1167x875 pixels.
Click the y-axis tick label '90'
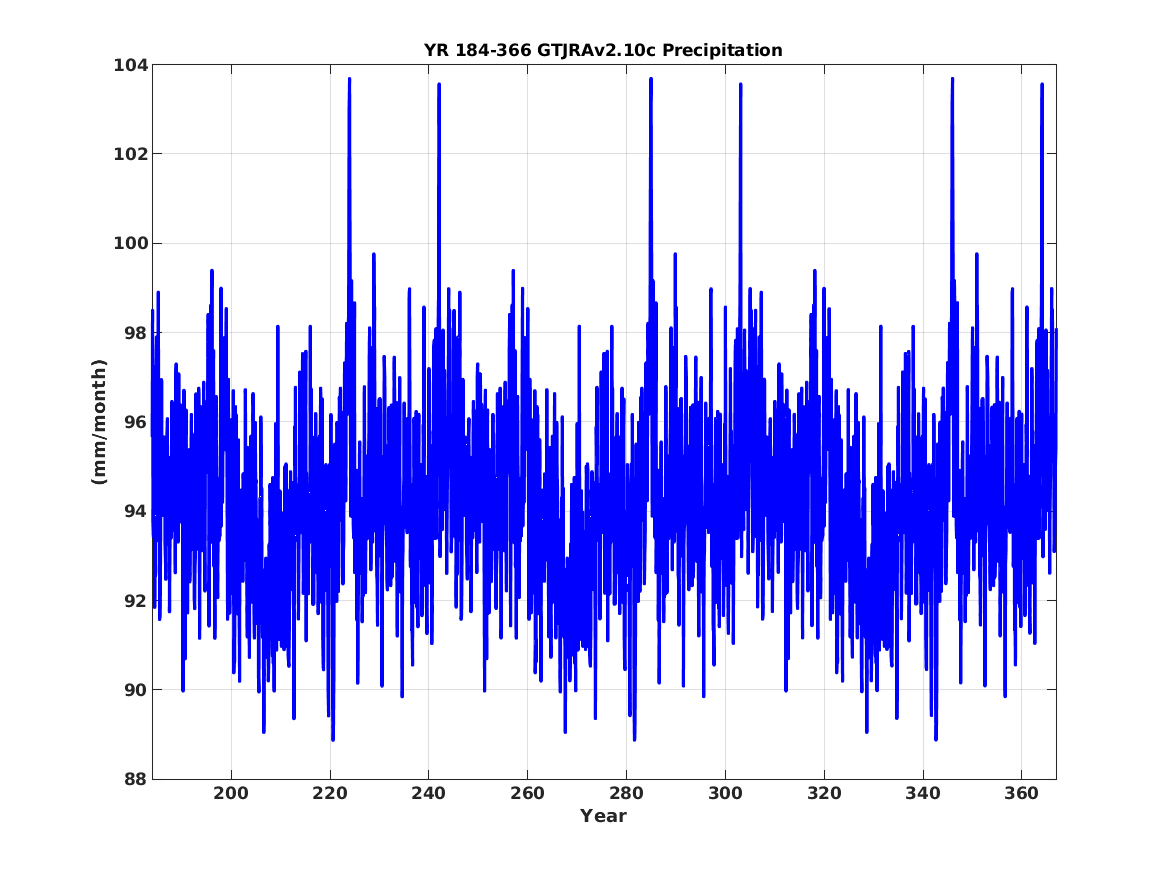pyautogui.click(x=136, y=690)
